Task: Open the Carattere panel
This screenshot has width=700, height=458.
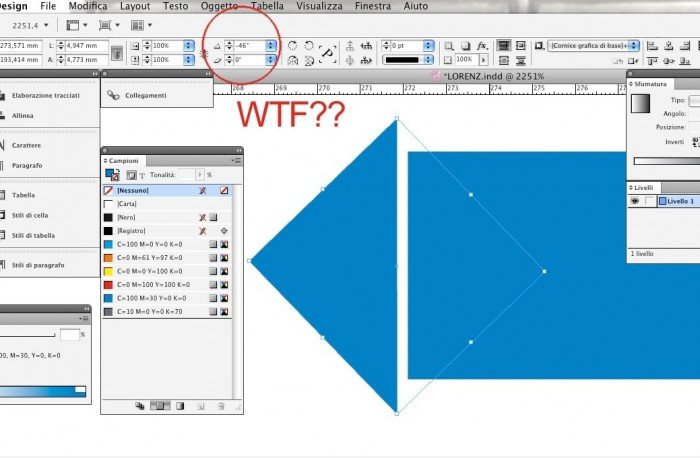Action: click(26, 146)
